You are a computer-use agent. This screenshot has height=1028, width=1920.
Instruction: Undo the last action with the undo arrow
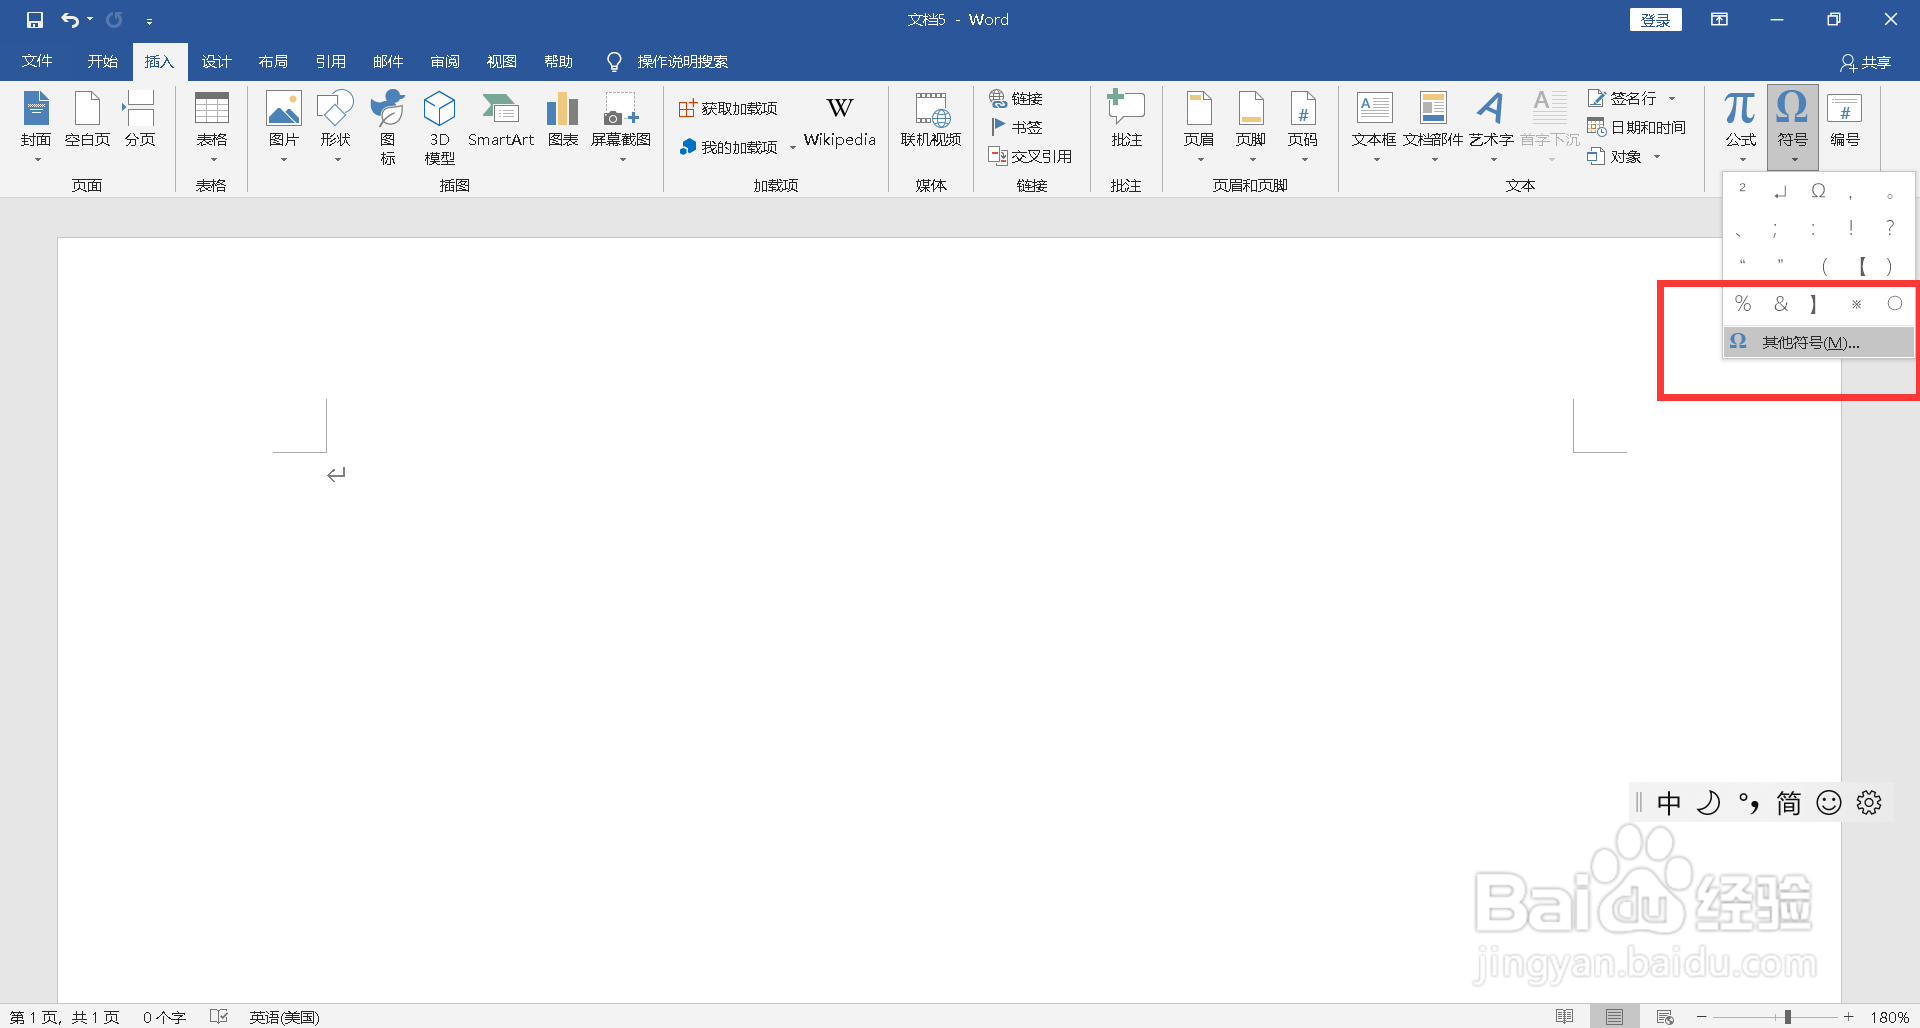pyautogui.click(x=69, y=20)
